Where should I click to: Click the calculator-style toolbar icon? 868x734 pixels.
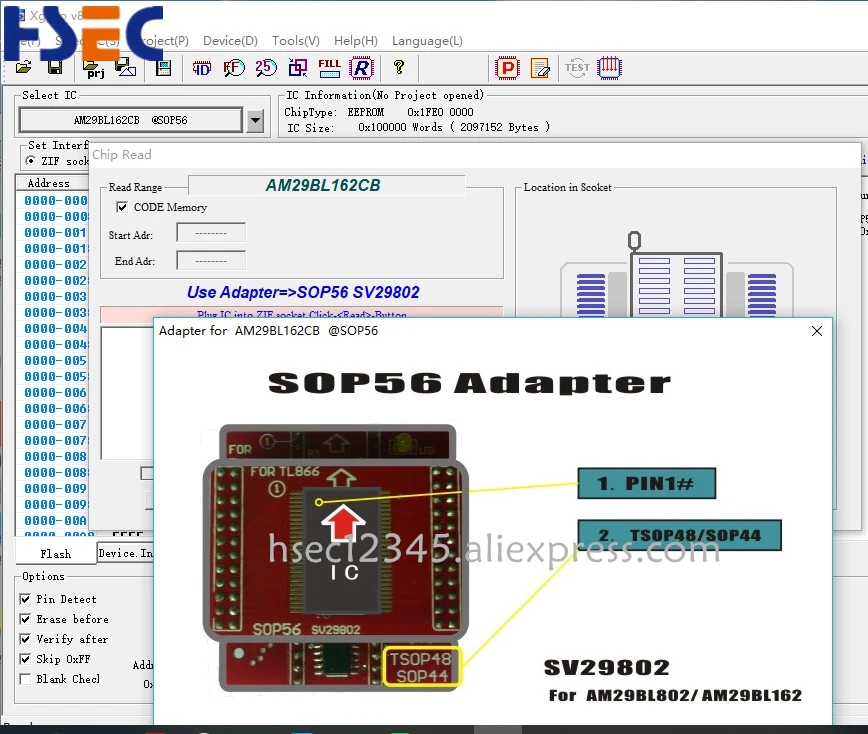pyautogui.click(x=163, y=68)
